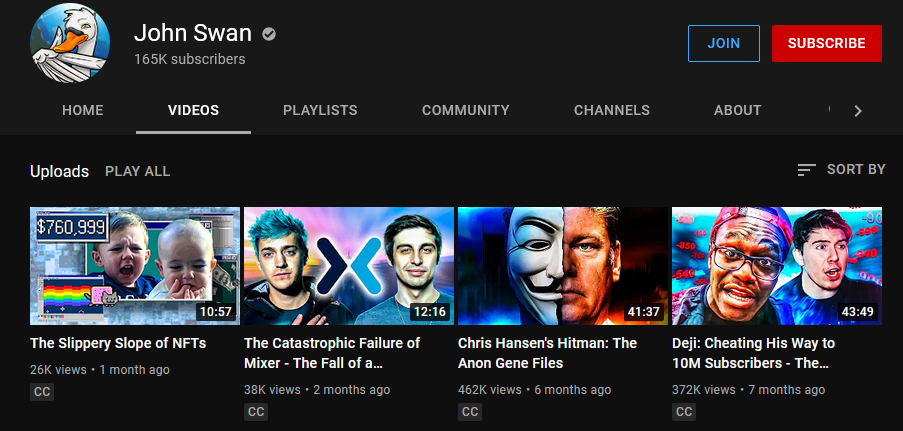Click the verified checkmark badge beside John Swan

point(268,35)
